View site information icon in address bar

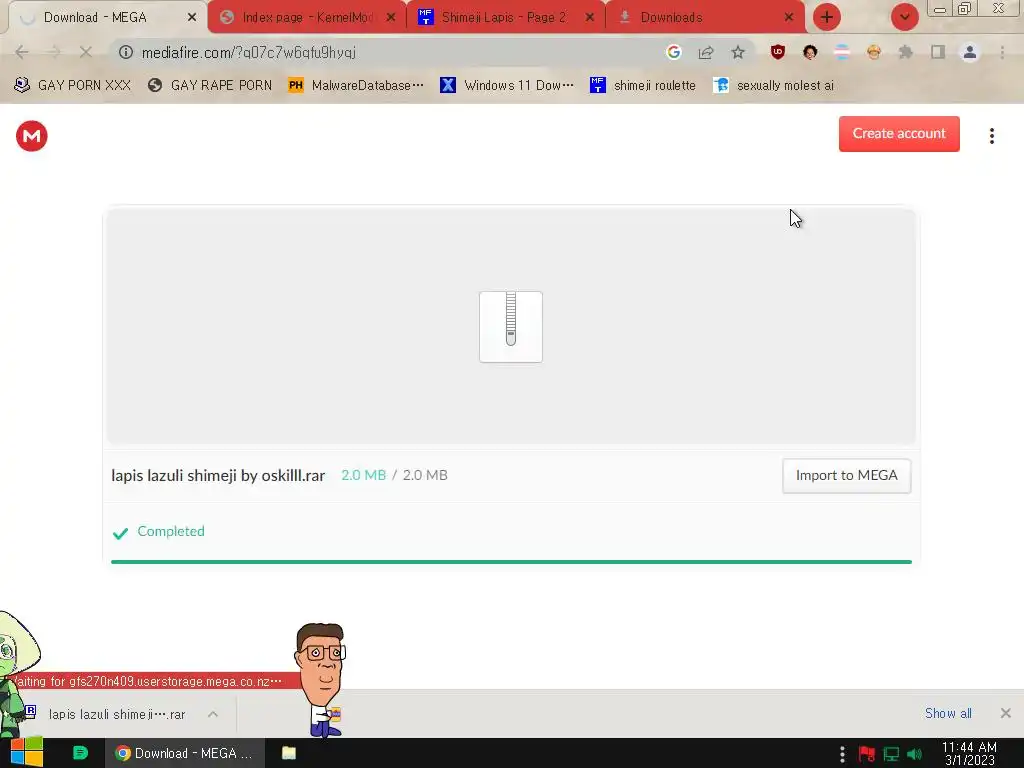pyautogui.click(x=126, y=52)
